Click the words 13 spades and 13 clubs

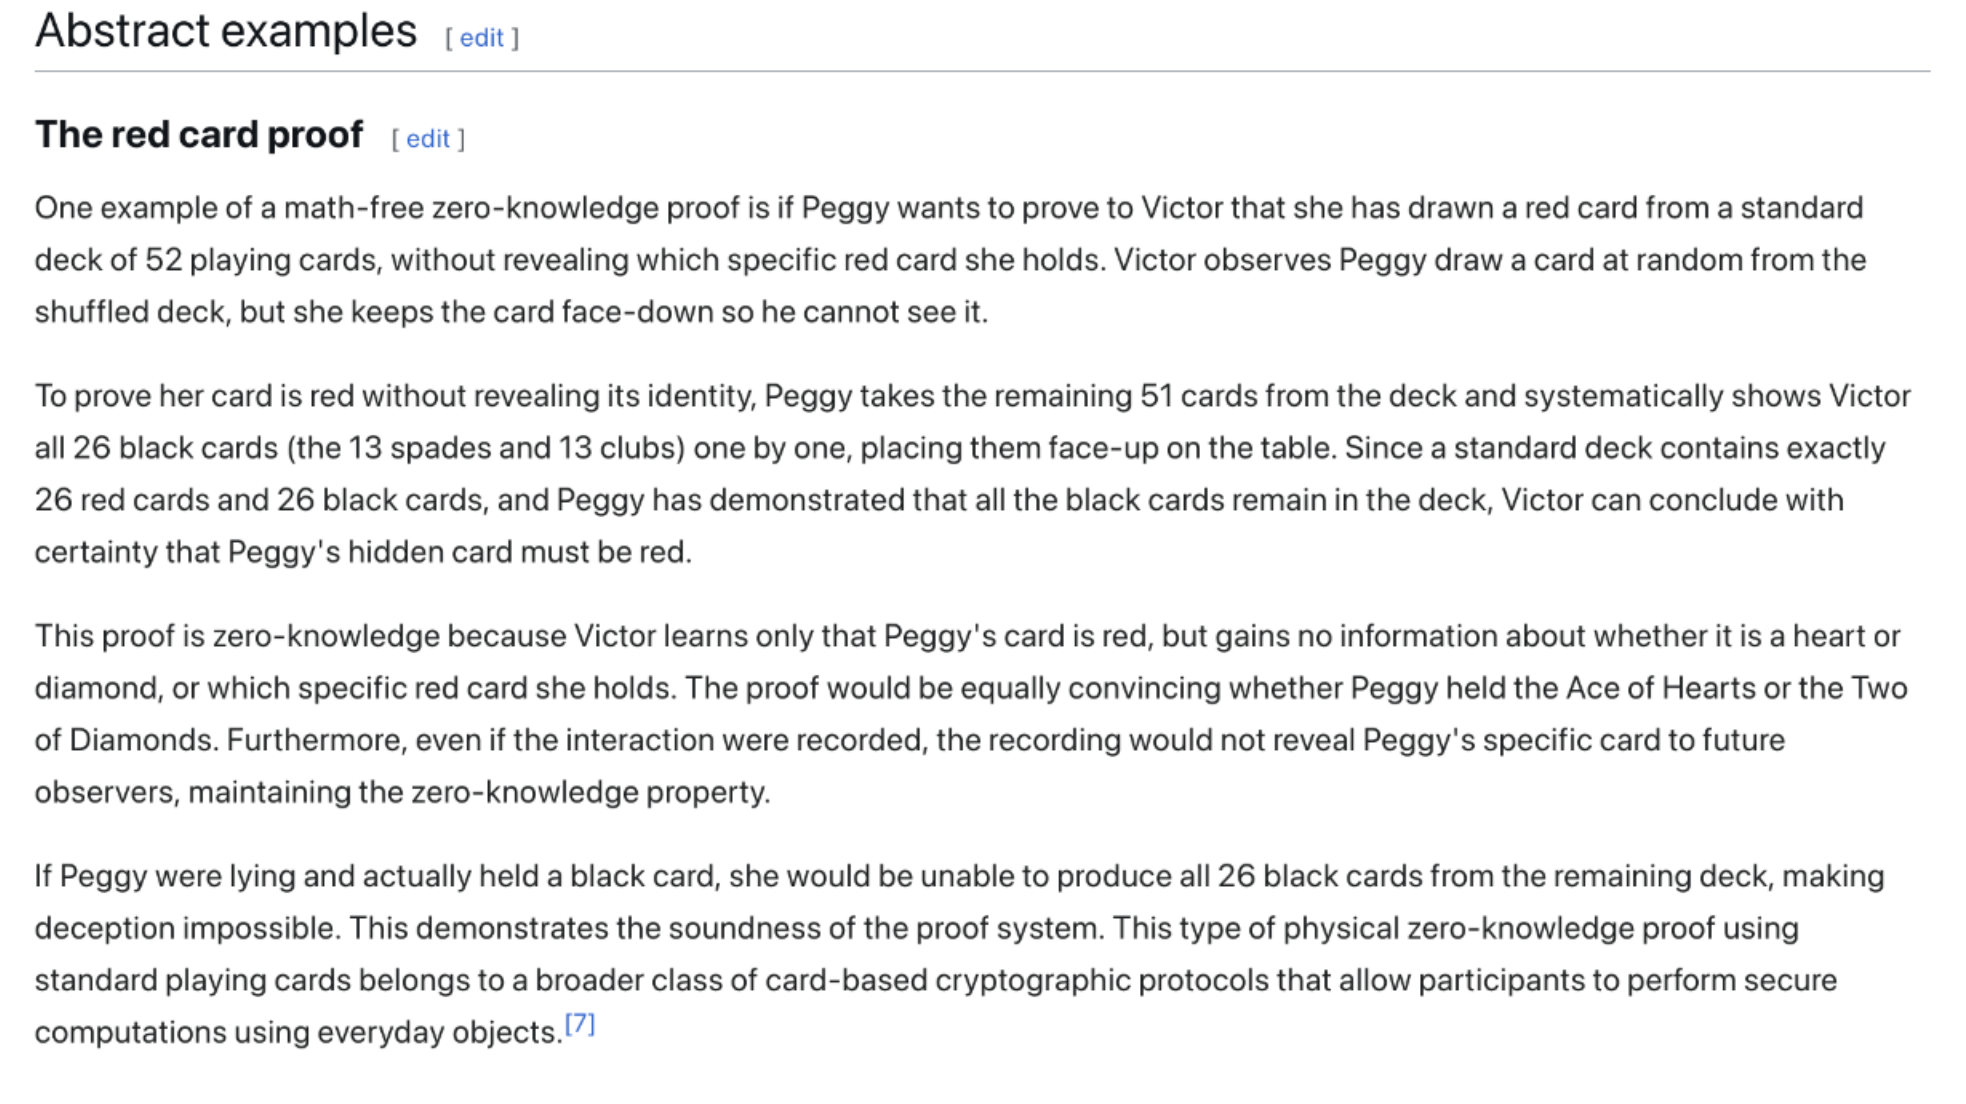pyautogui.click(x=516, y=448)
